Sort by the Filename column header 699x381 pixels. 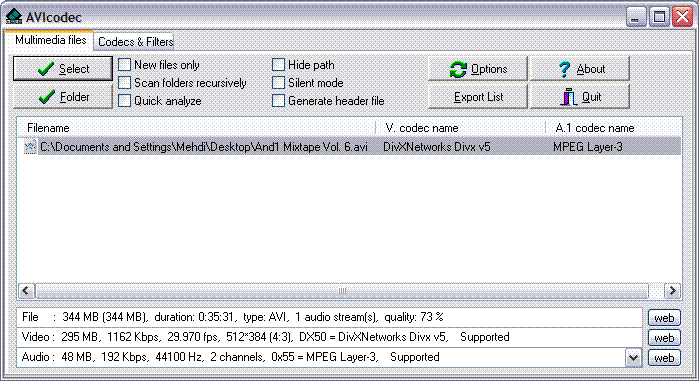click(197, 128)
